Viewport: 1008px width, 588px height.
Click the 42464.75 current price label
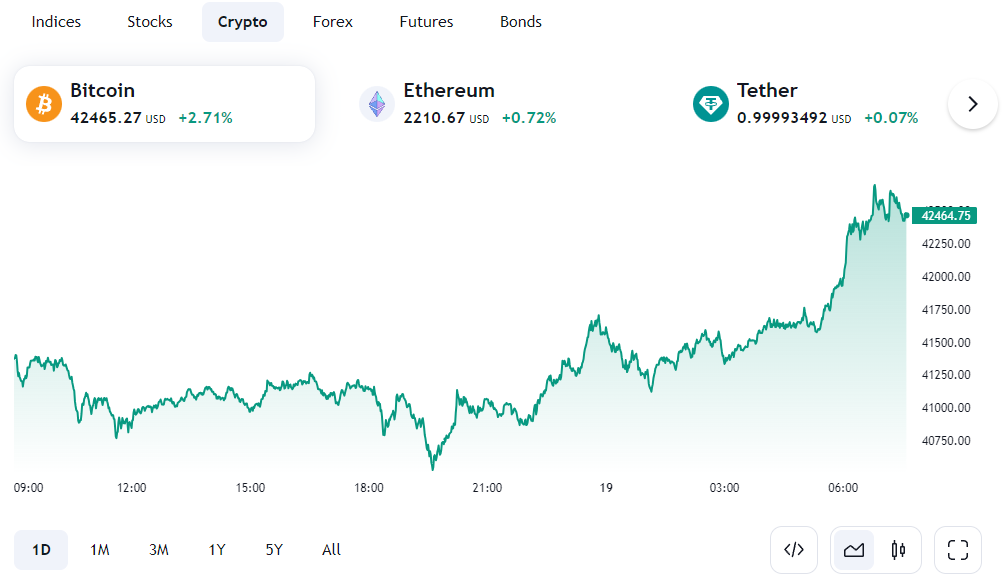click(944, 216)
